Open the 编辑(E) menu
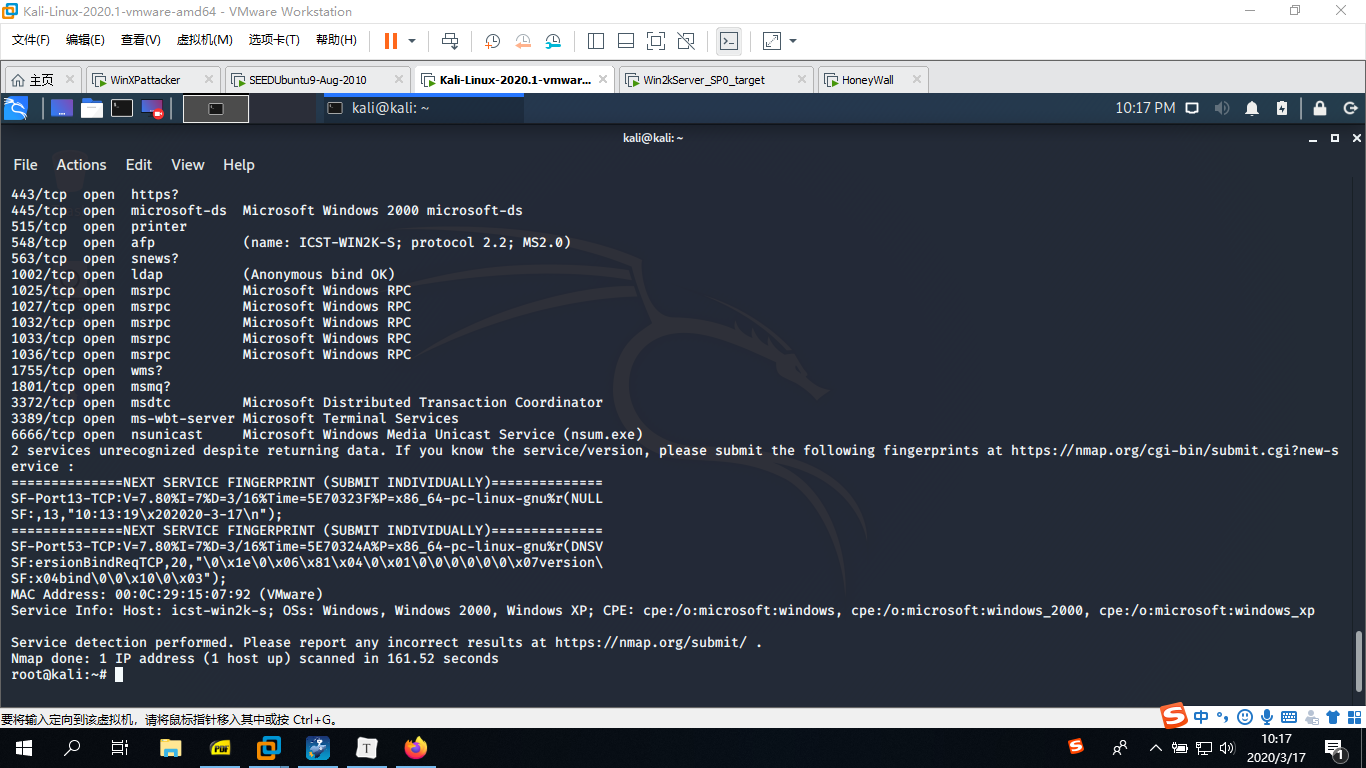The height and width of the screenshot is (768, 1366). 85,40
